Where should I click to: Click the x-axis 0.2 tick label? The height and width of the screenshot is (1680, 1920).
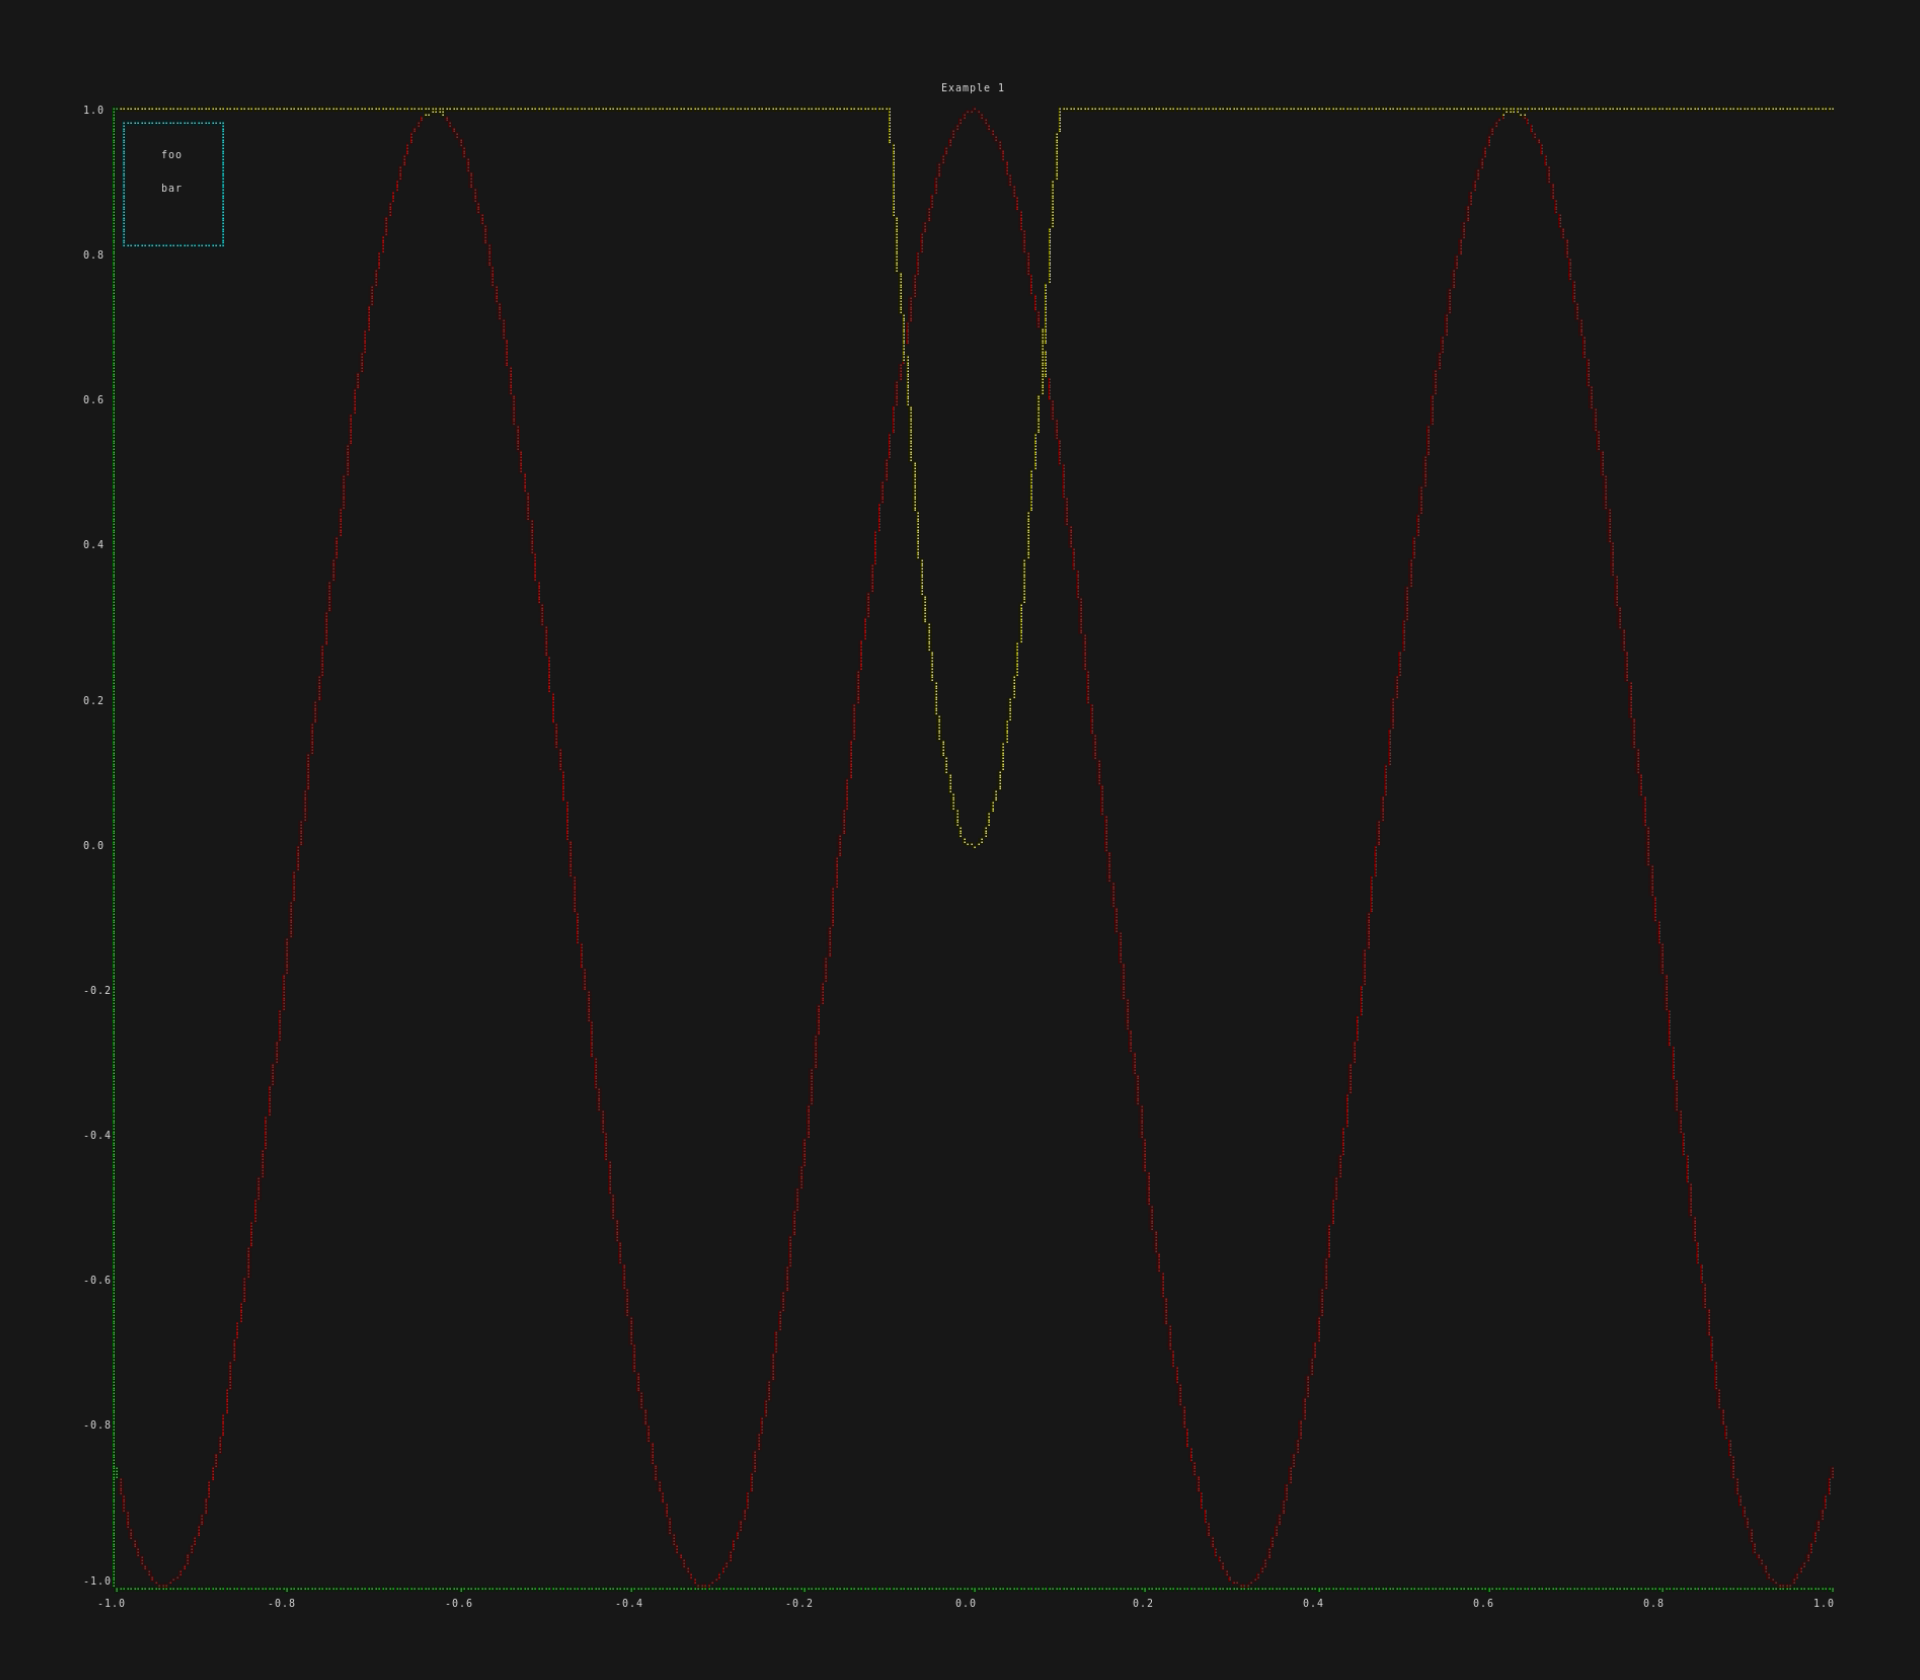pyautogui.click(x=1142, y=1603)
